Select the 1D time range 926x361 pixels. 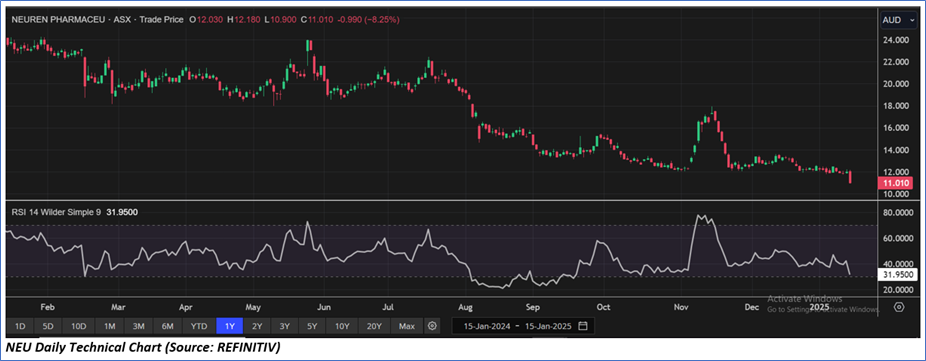tap(20, 326)
